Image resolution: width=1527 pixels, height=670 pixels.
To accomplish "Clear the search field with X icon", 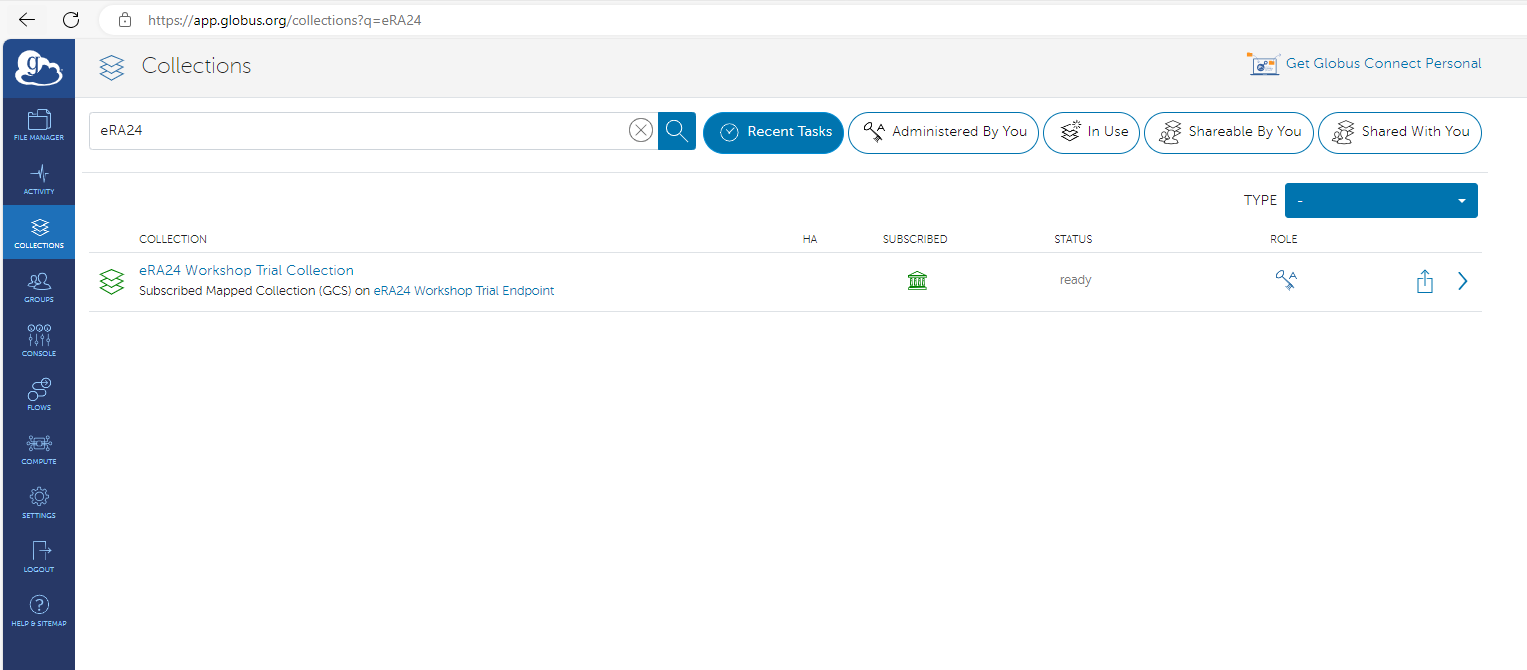I will pyautogui.click(x=641, y=131).
